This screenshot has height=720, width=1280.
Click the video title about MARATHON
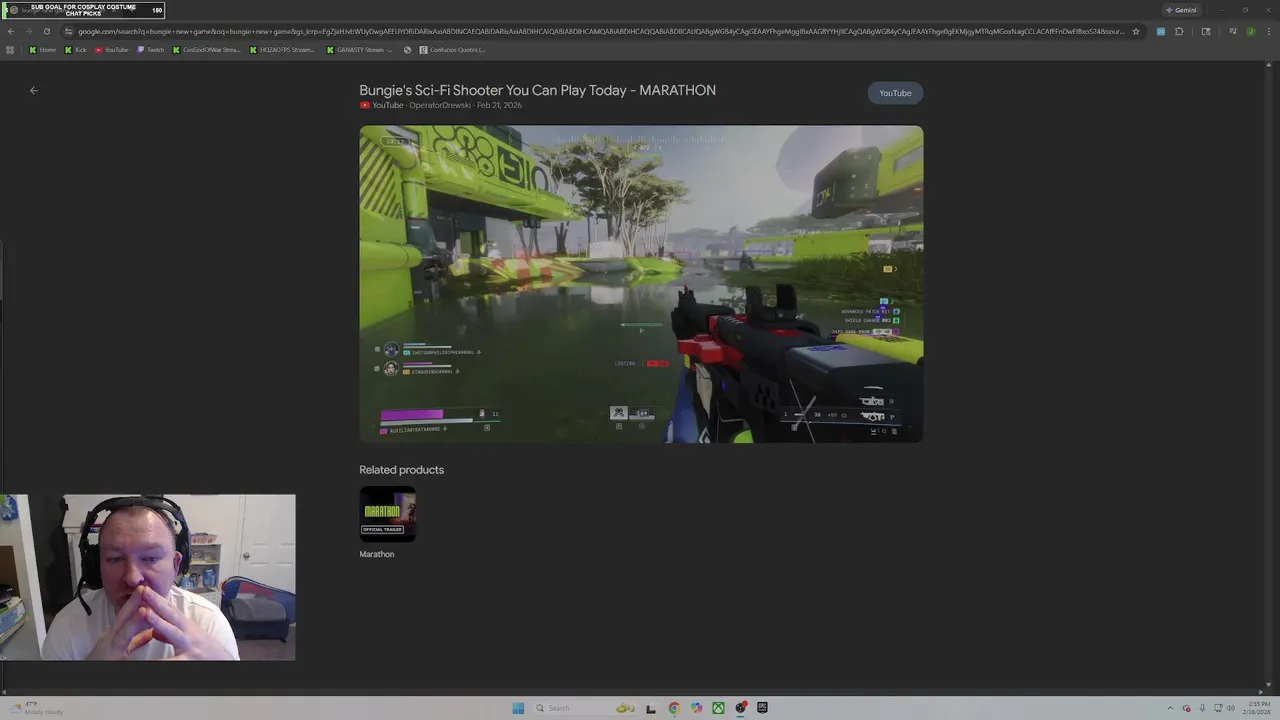537,90
